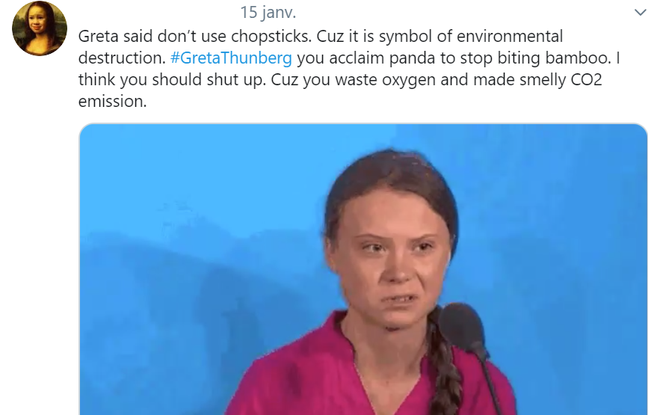Open the tweet author's profile avatar
The width and height of the screenshot is (648, 415).
(39, 28)
